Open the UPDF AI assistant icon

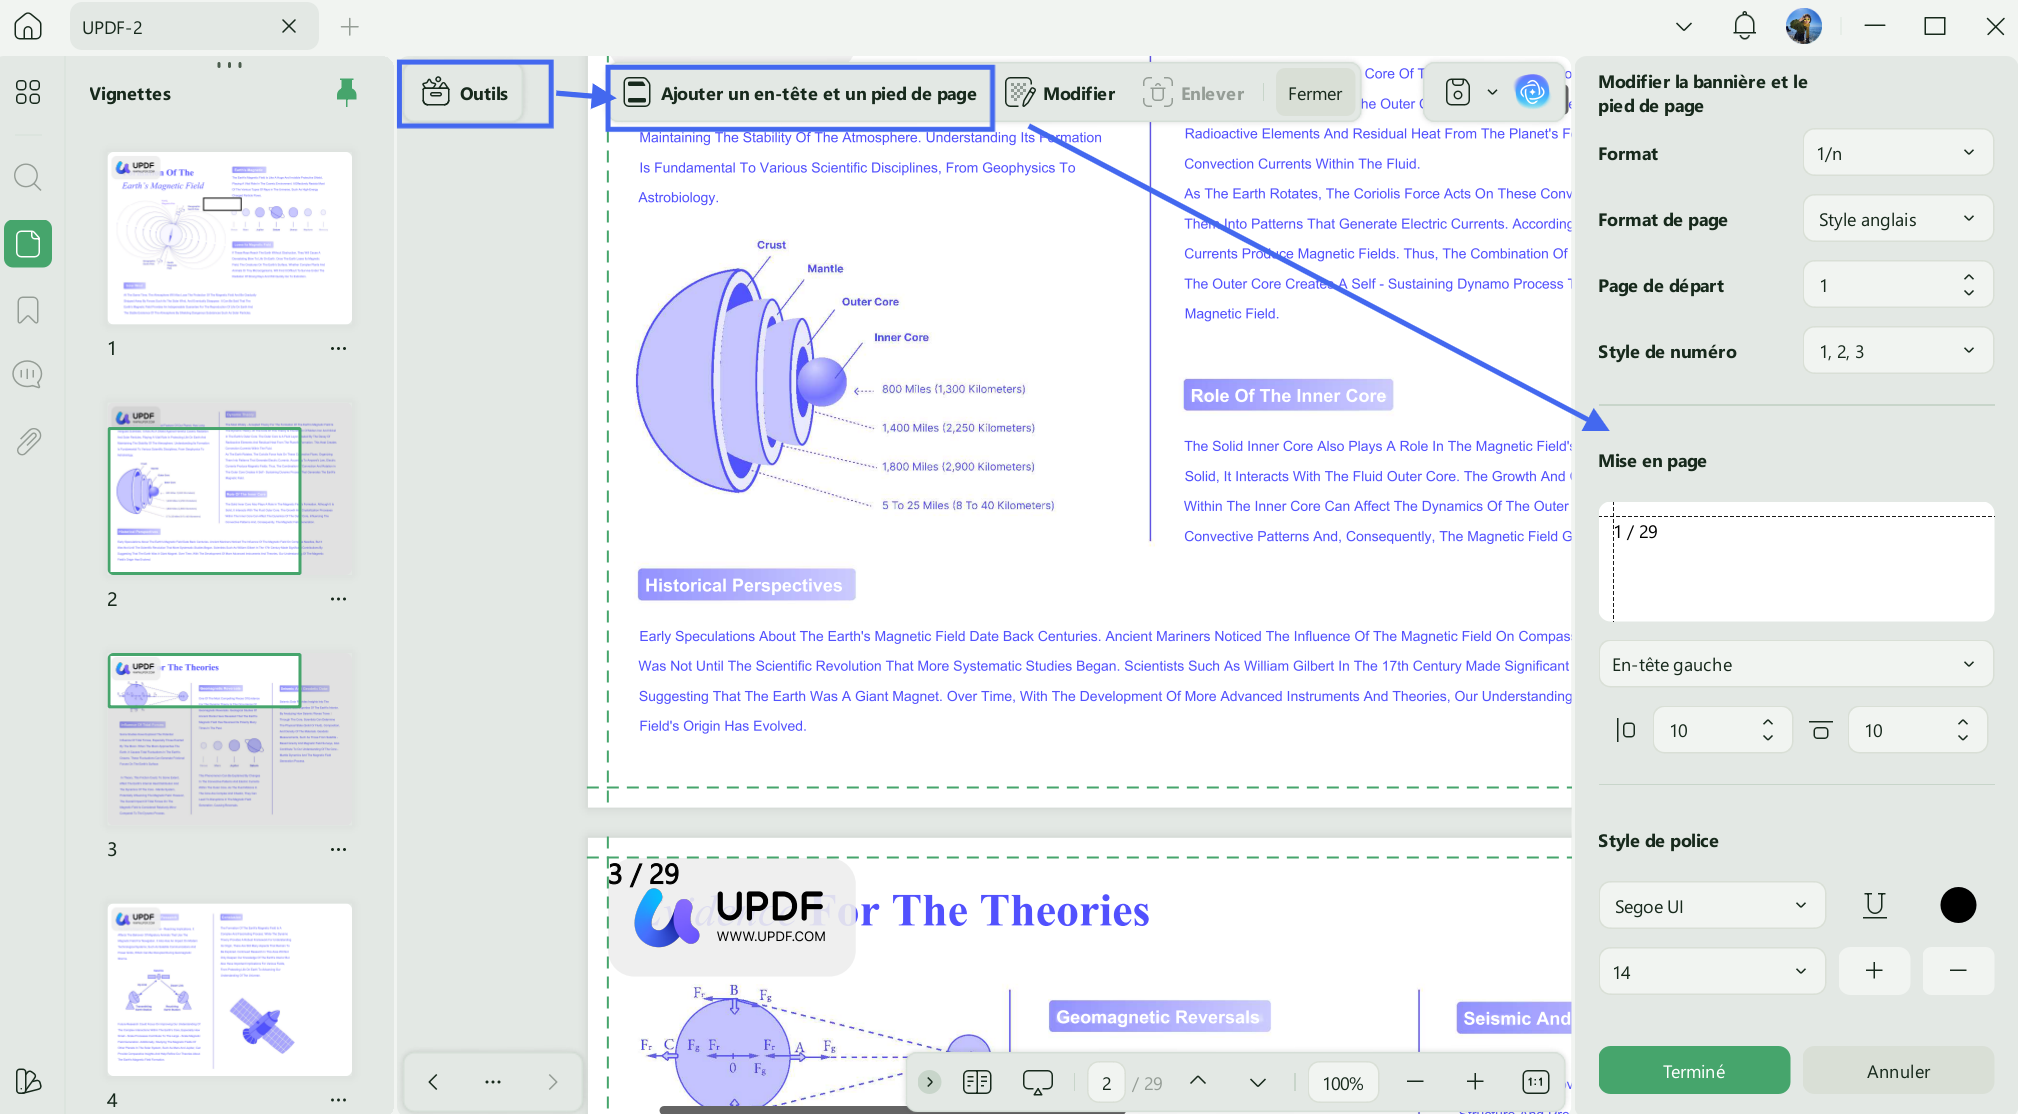click(x=1532, y=93)
